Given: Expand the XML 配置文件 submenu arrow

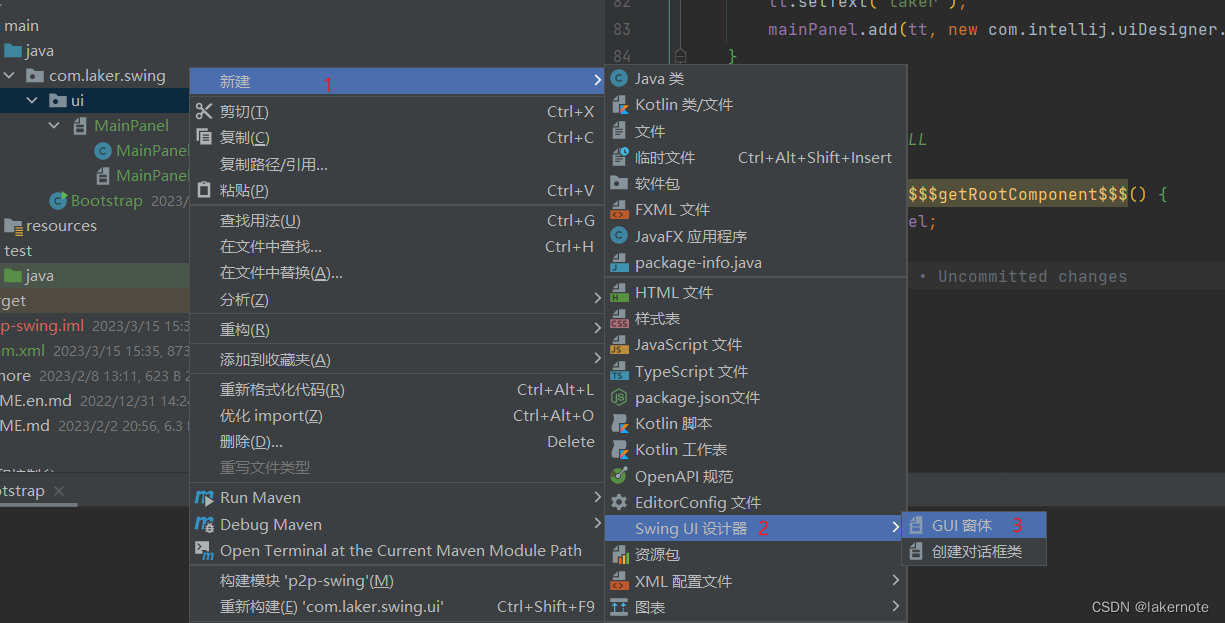Looking at the screenshot, I should click(x=895, y=581).
